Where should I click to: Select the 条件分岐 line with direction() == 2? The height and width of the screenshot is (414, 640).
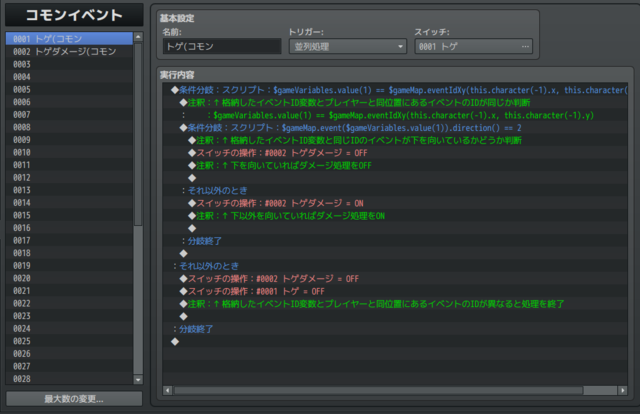point(395,128)
